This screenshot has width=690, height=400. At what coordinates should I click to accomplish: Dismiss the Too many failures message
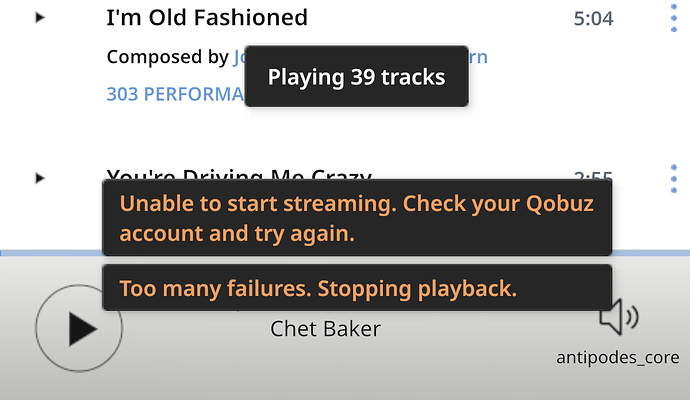(357, 288)
